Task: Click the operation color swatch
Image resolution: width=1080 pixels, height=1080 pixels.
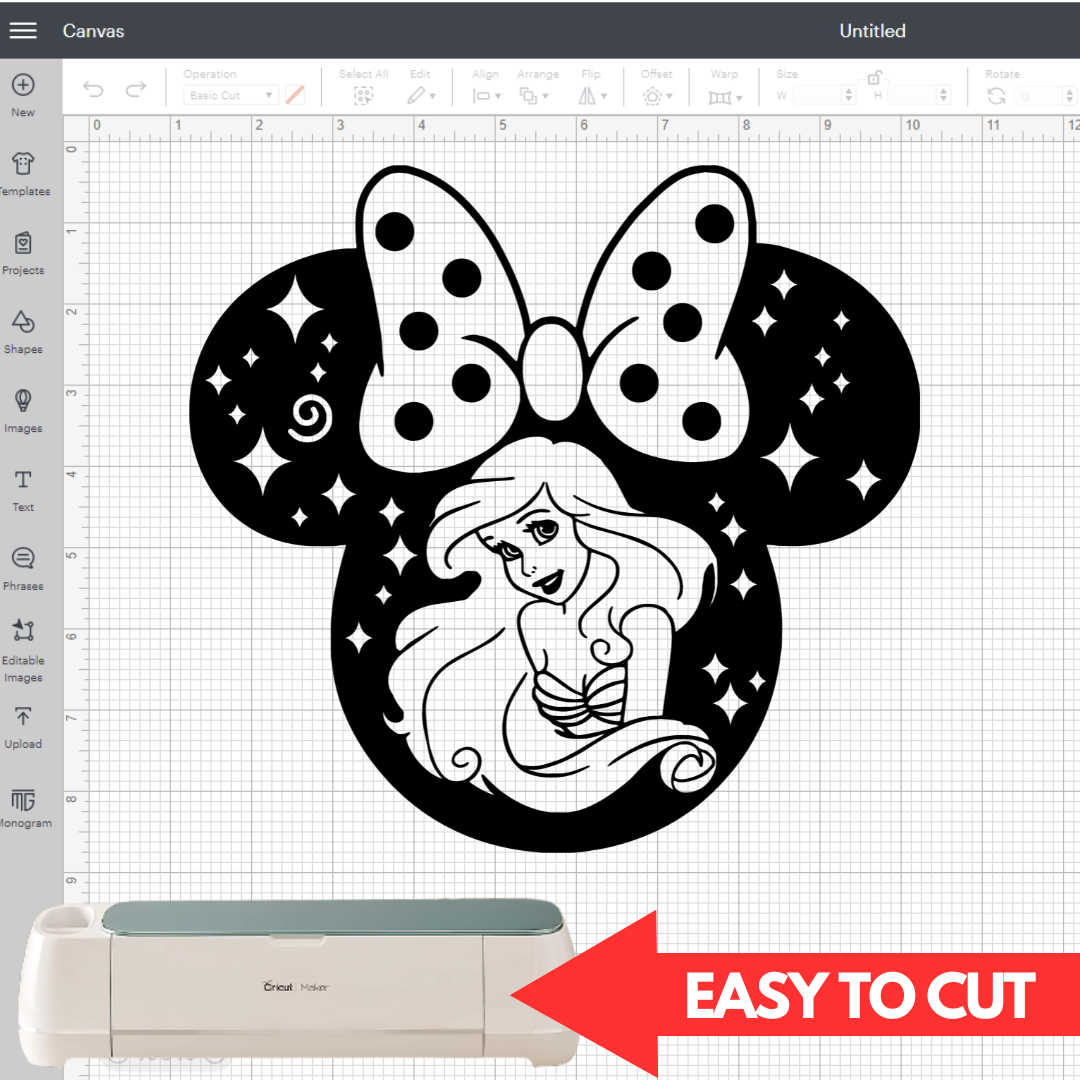Action: point(295,95)
